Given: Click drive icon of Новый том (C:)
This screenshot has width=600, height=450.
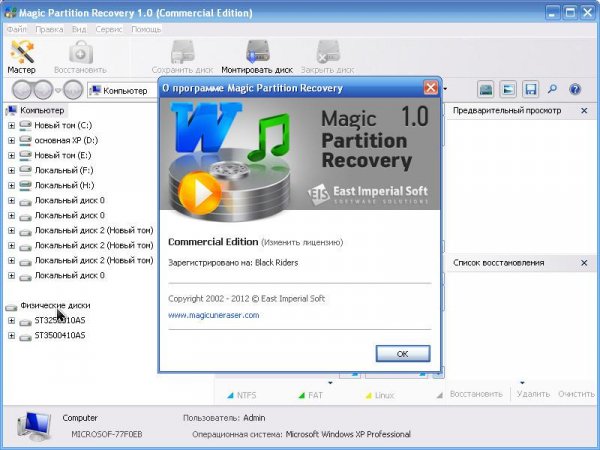Looking at the screenshot, I should 25,125.
